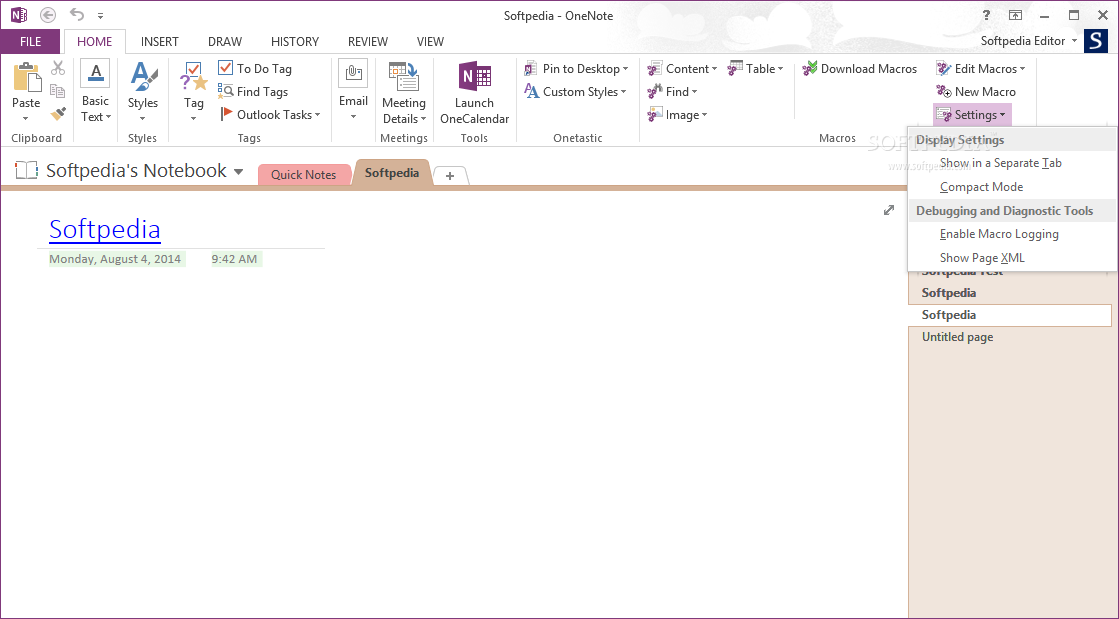Launch OneCalendar tool icon
1119x619 pixels.
[475, 76]
